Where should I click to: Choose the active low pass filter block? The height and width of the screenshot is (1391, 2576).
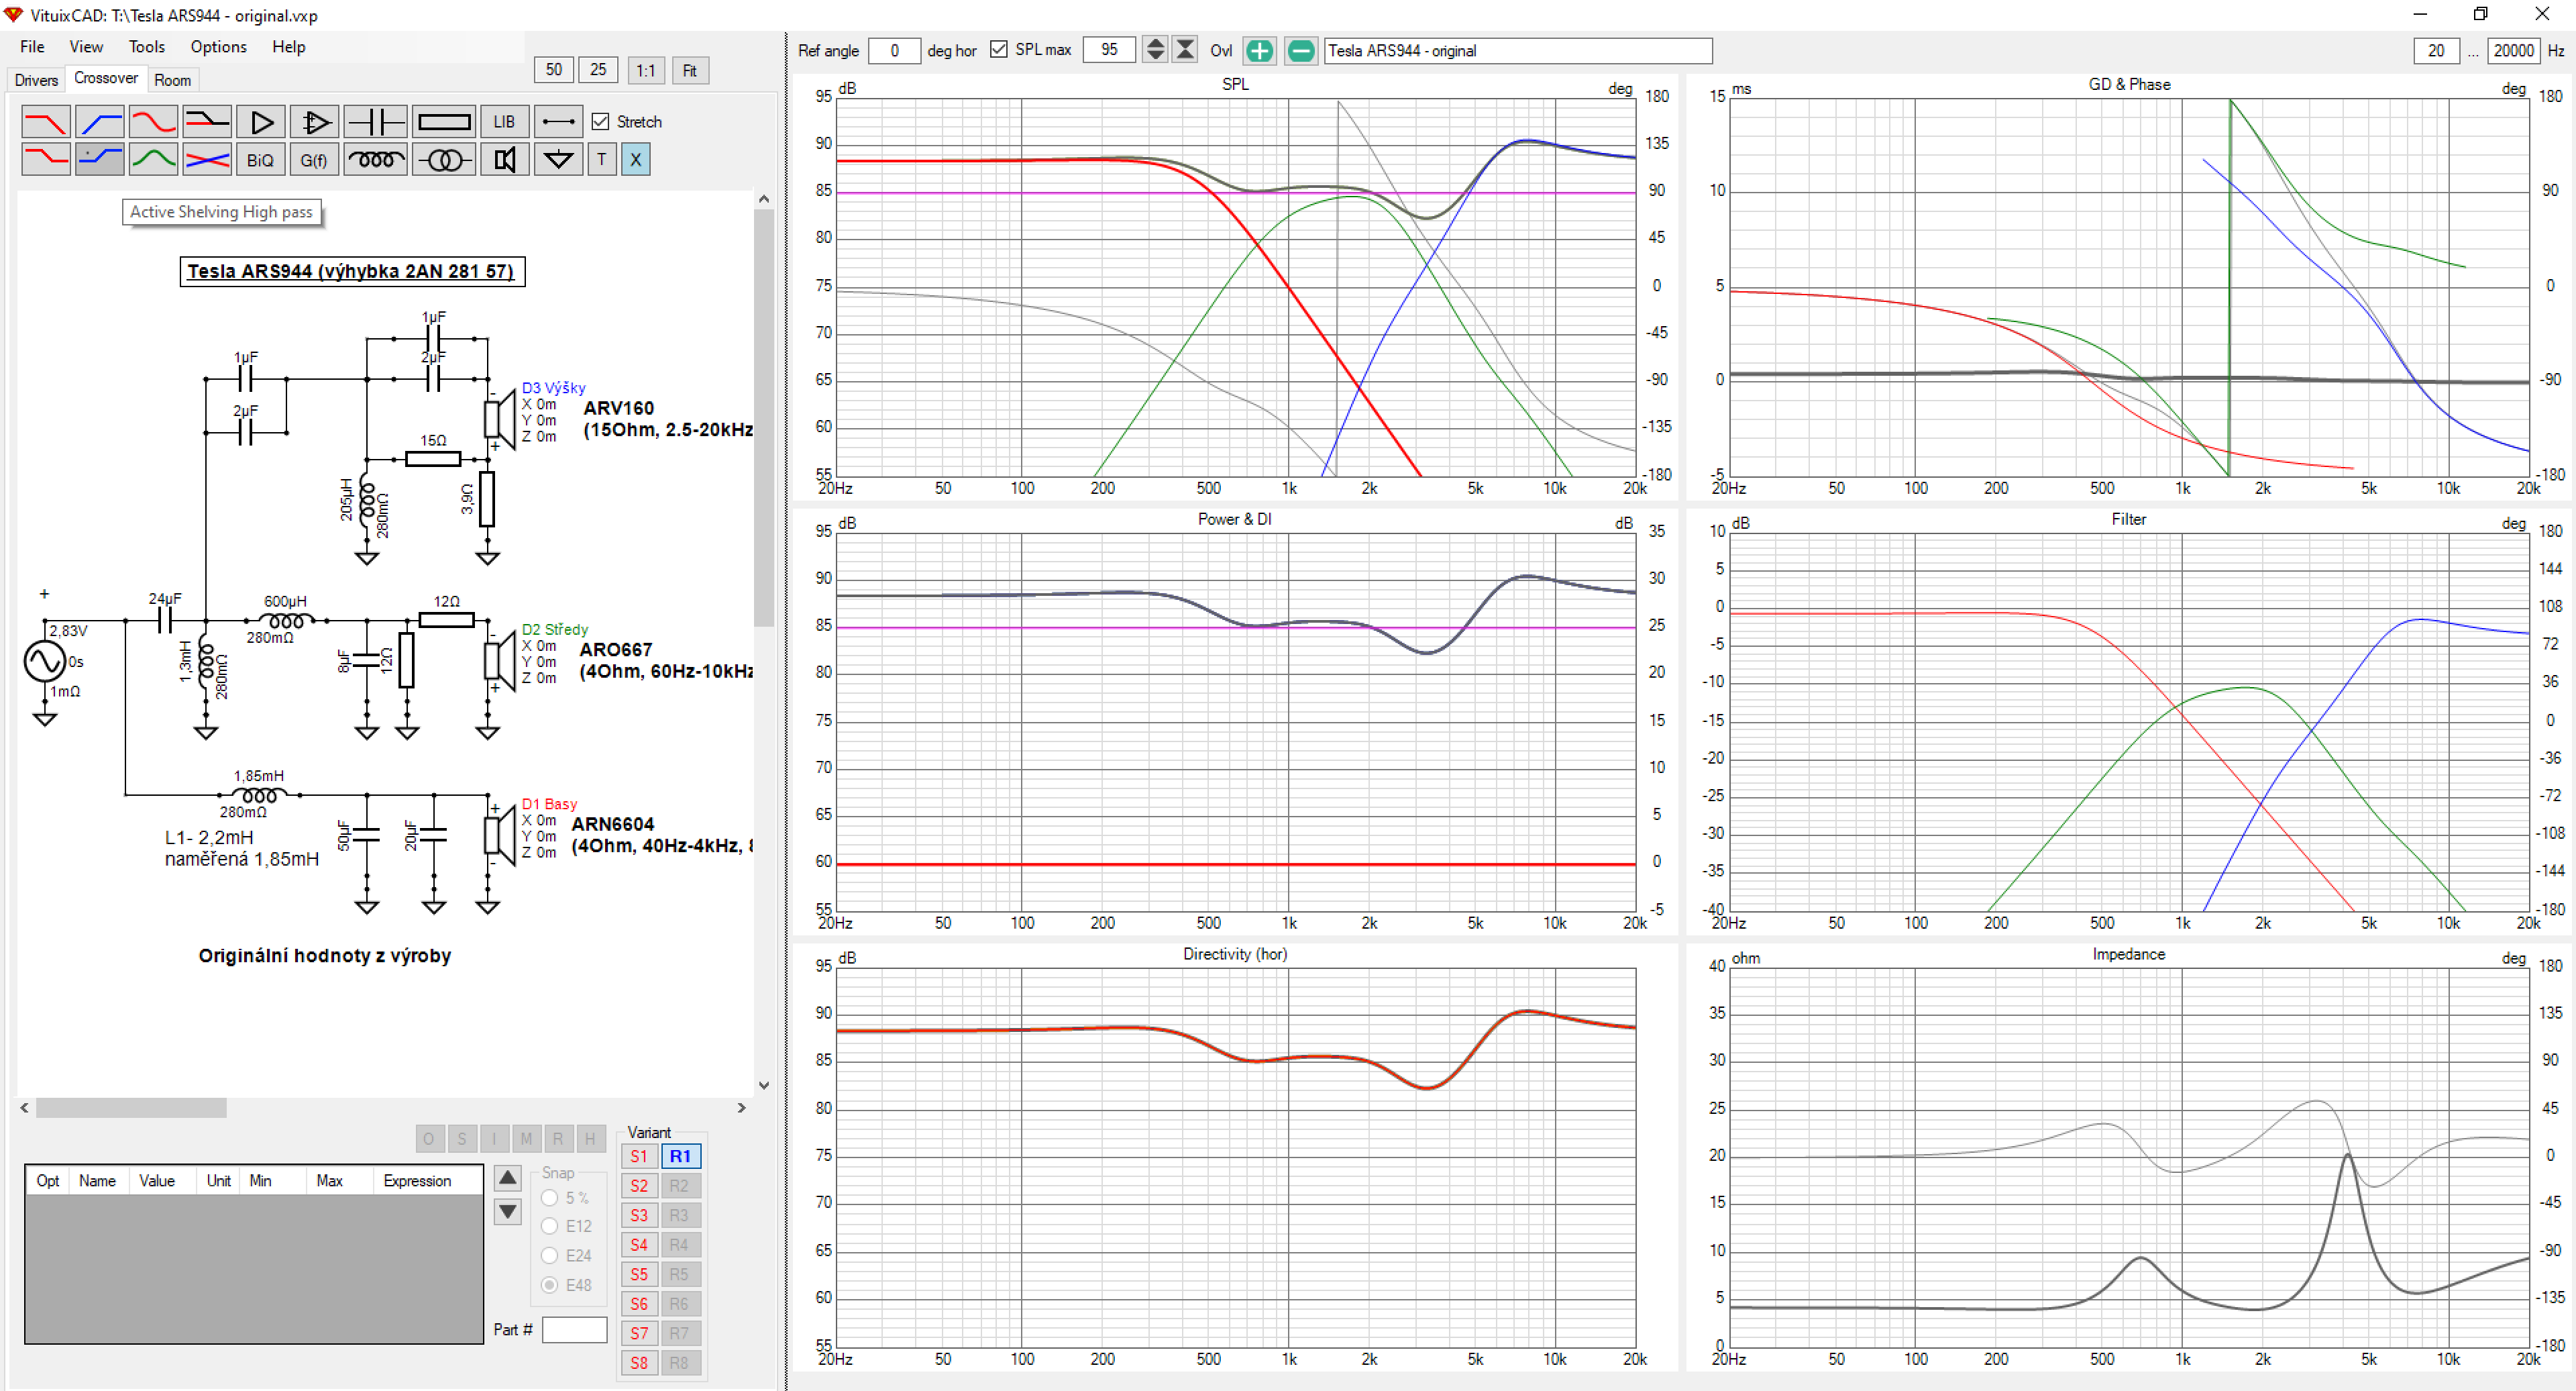pyautogui.click(x=46, y=122)
